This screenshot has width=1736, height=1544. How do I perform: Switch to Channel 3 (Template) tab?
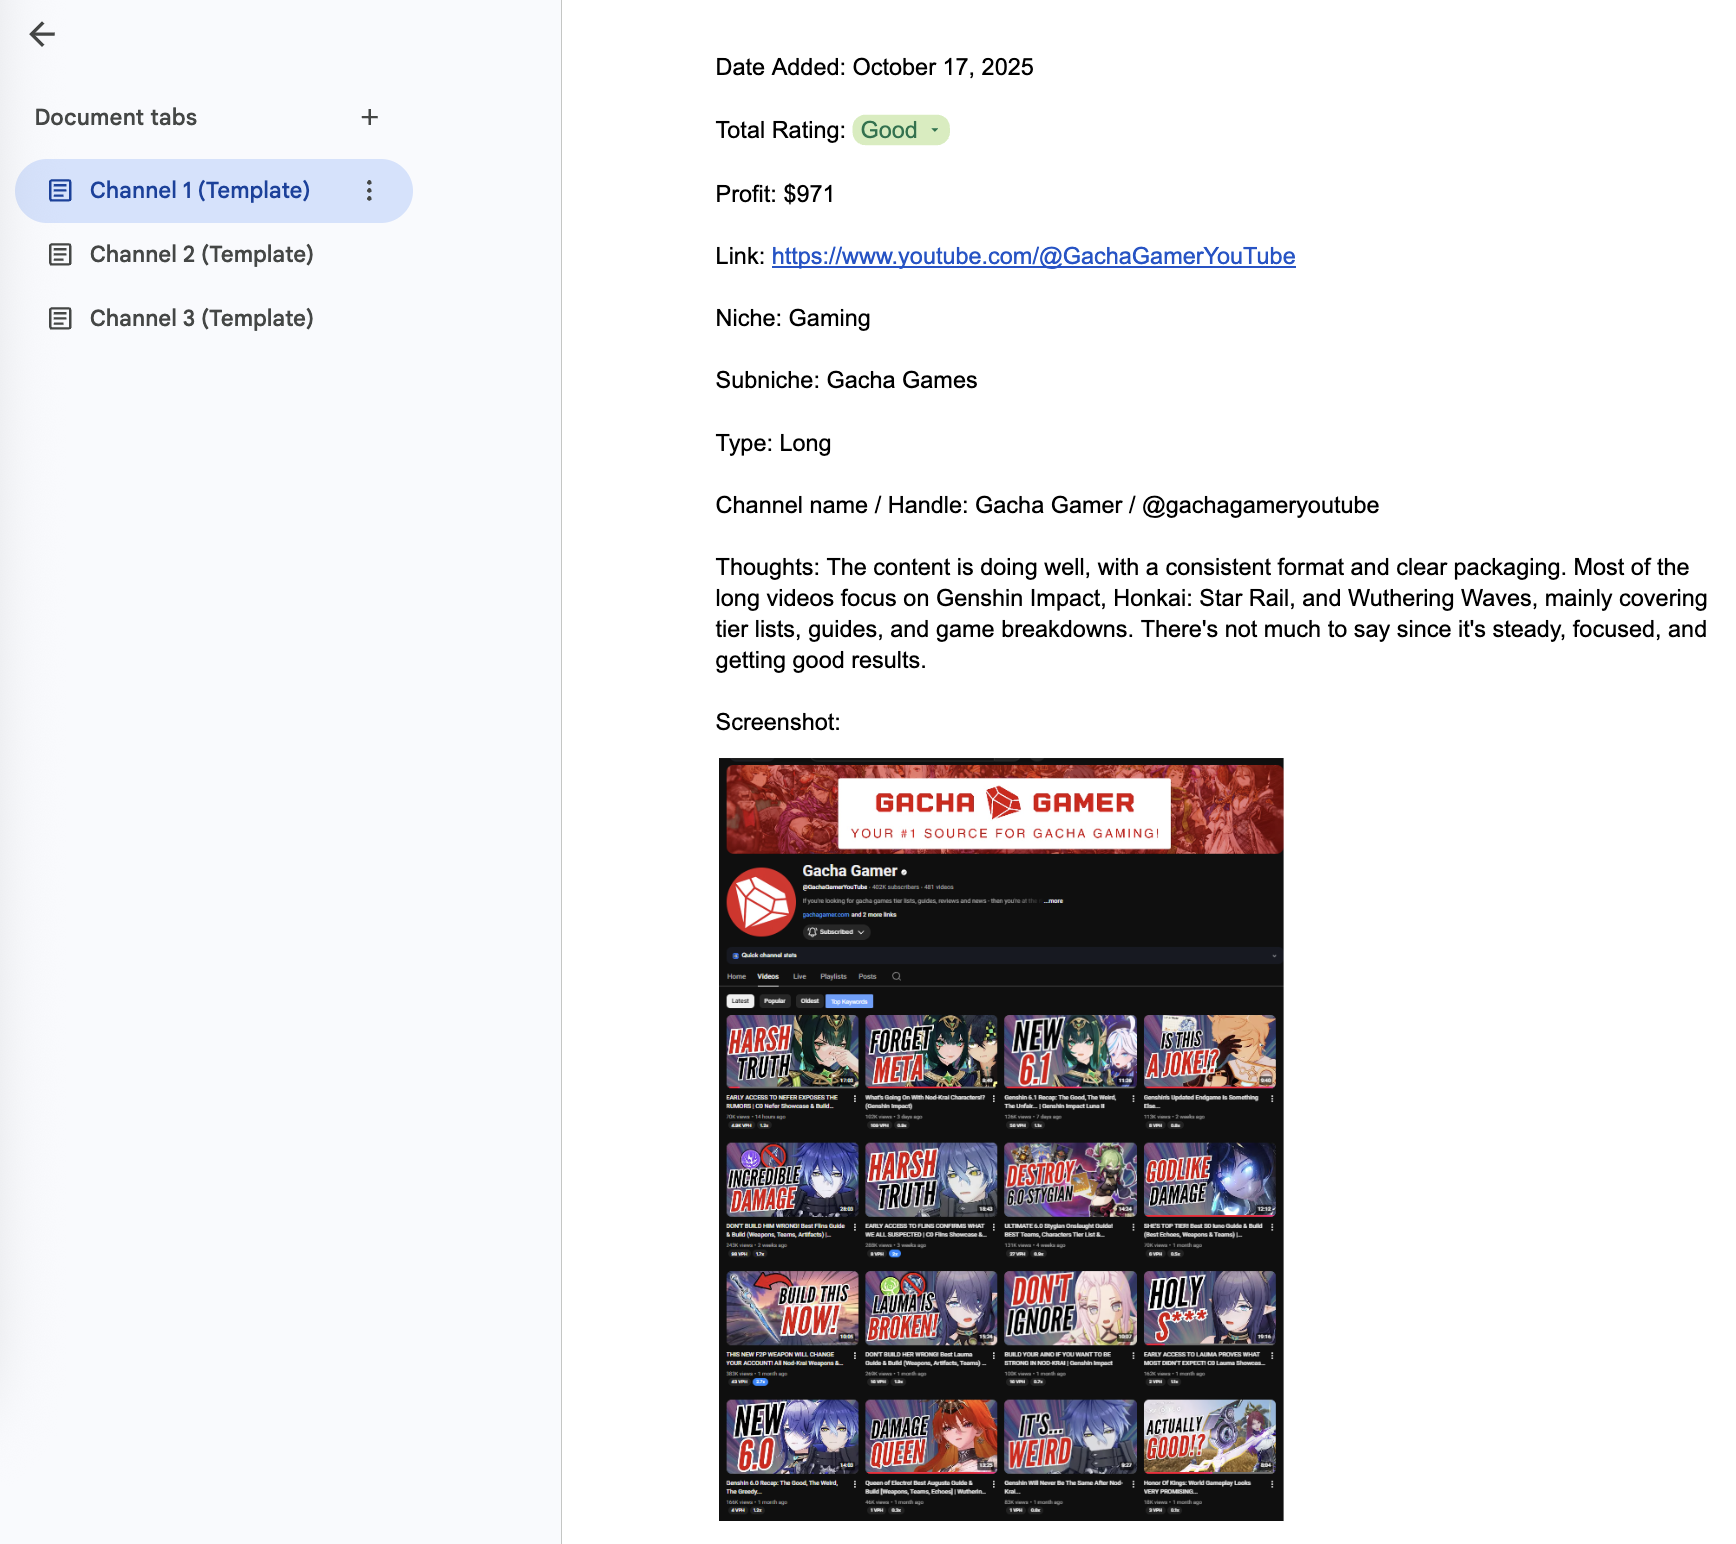click(201, 319)
